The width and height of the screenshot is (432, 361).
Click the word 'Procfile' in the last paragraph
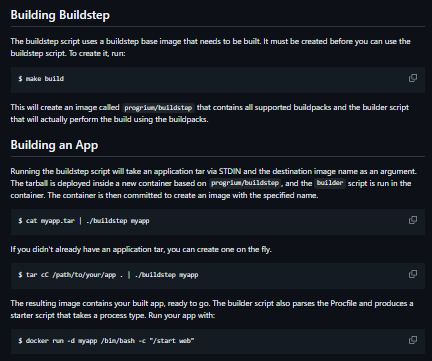click(x=343, y=303)
